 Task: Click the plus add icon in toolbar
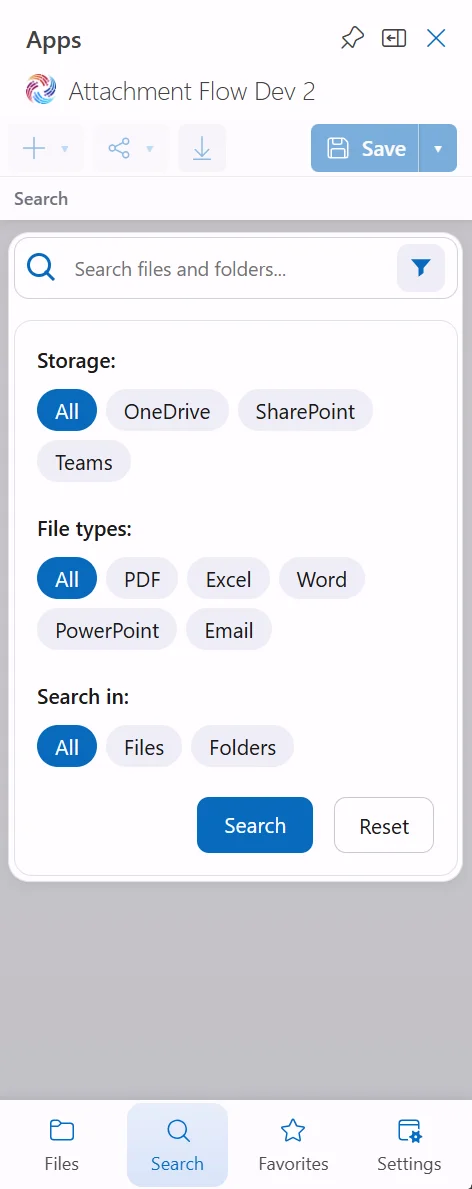click(x=34, y=148)
